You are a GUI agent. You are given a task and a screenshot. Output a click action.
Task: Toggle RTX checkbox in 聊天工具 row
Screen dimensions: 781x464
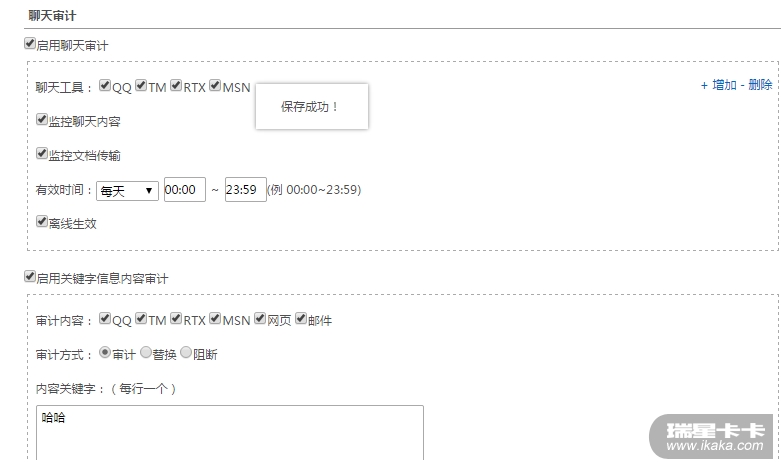coord(176,86)
